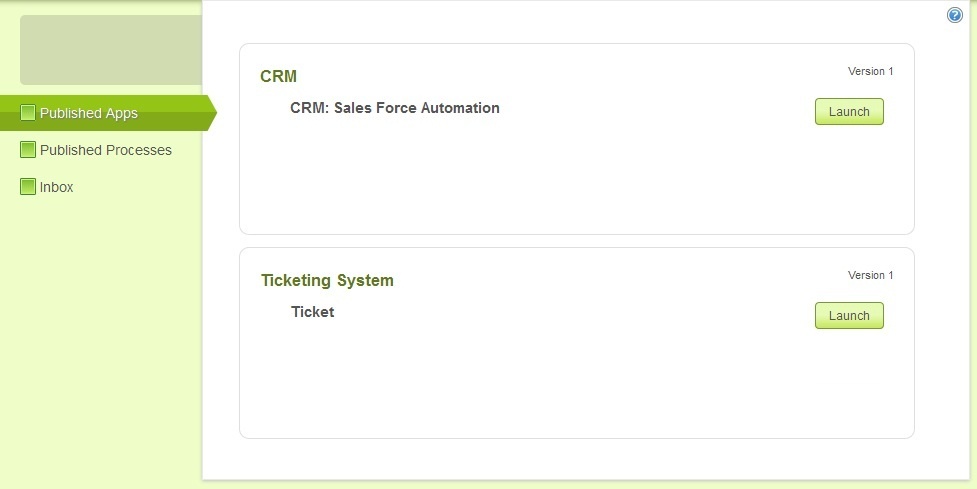This screenshot has width=977, height=489.
Task: Select the Published Apps menu label
Action: tap(89, 113)
